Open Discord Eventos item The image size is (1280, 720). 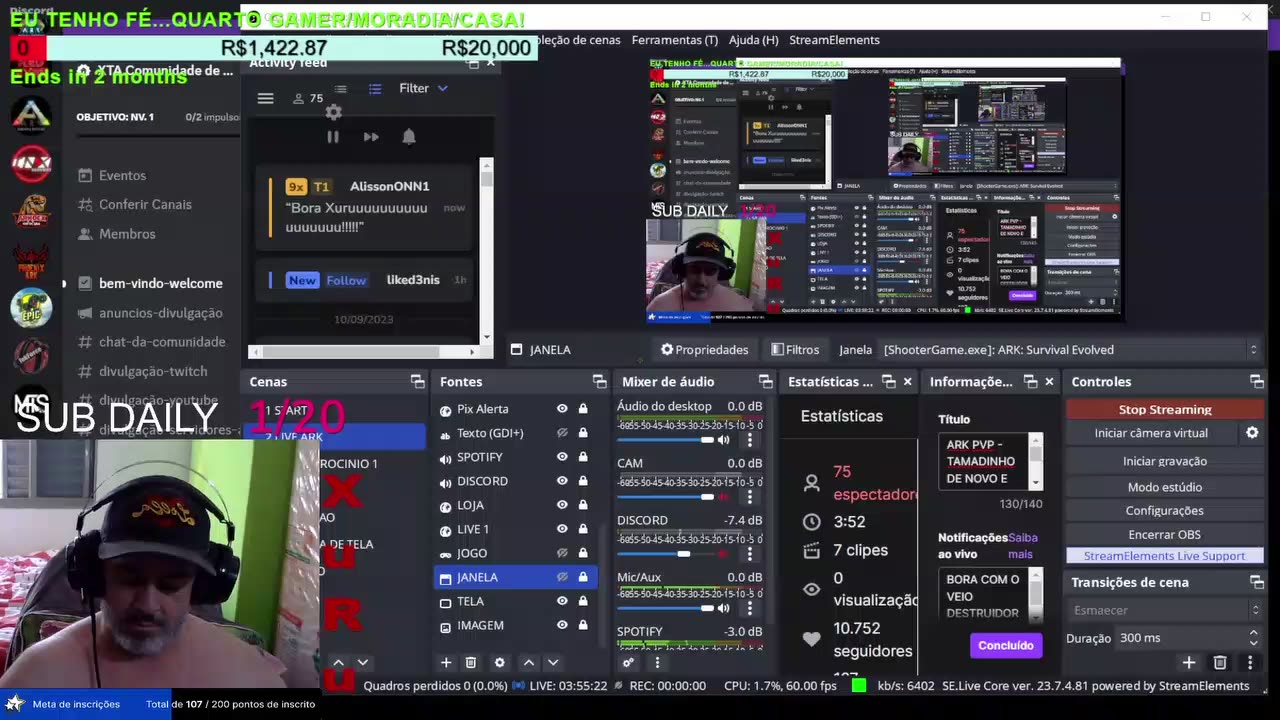point(122,175)
